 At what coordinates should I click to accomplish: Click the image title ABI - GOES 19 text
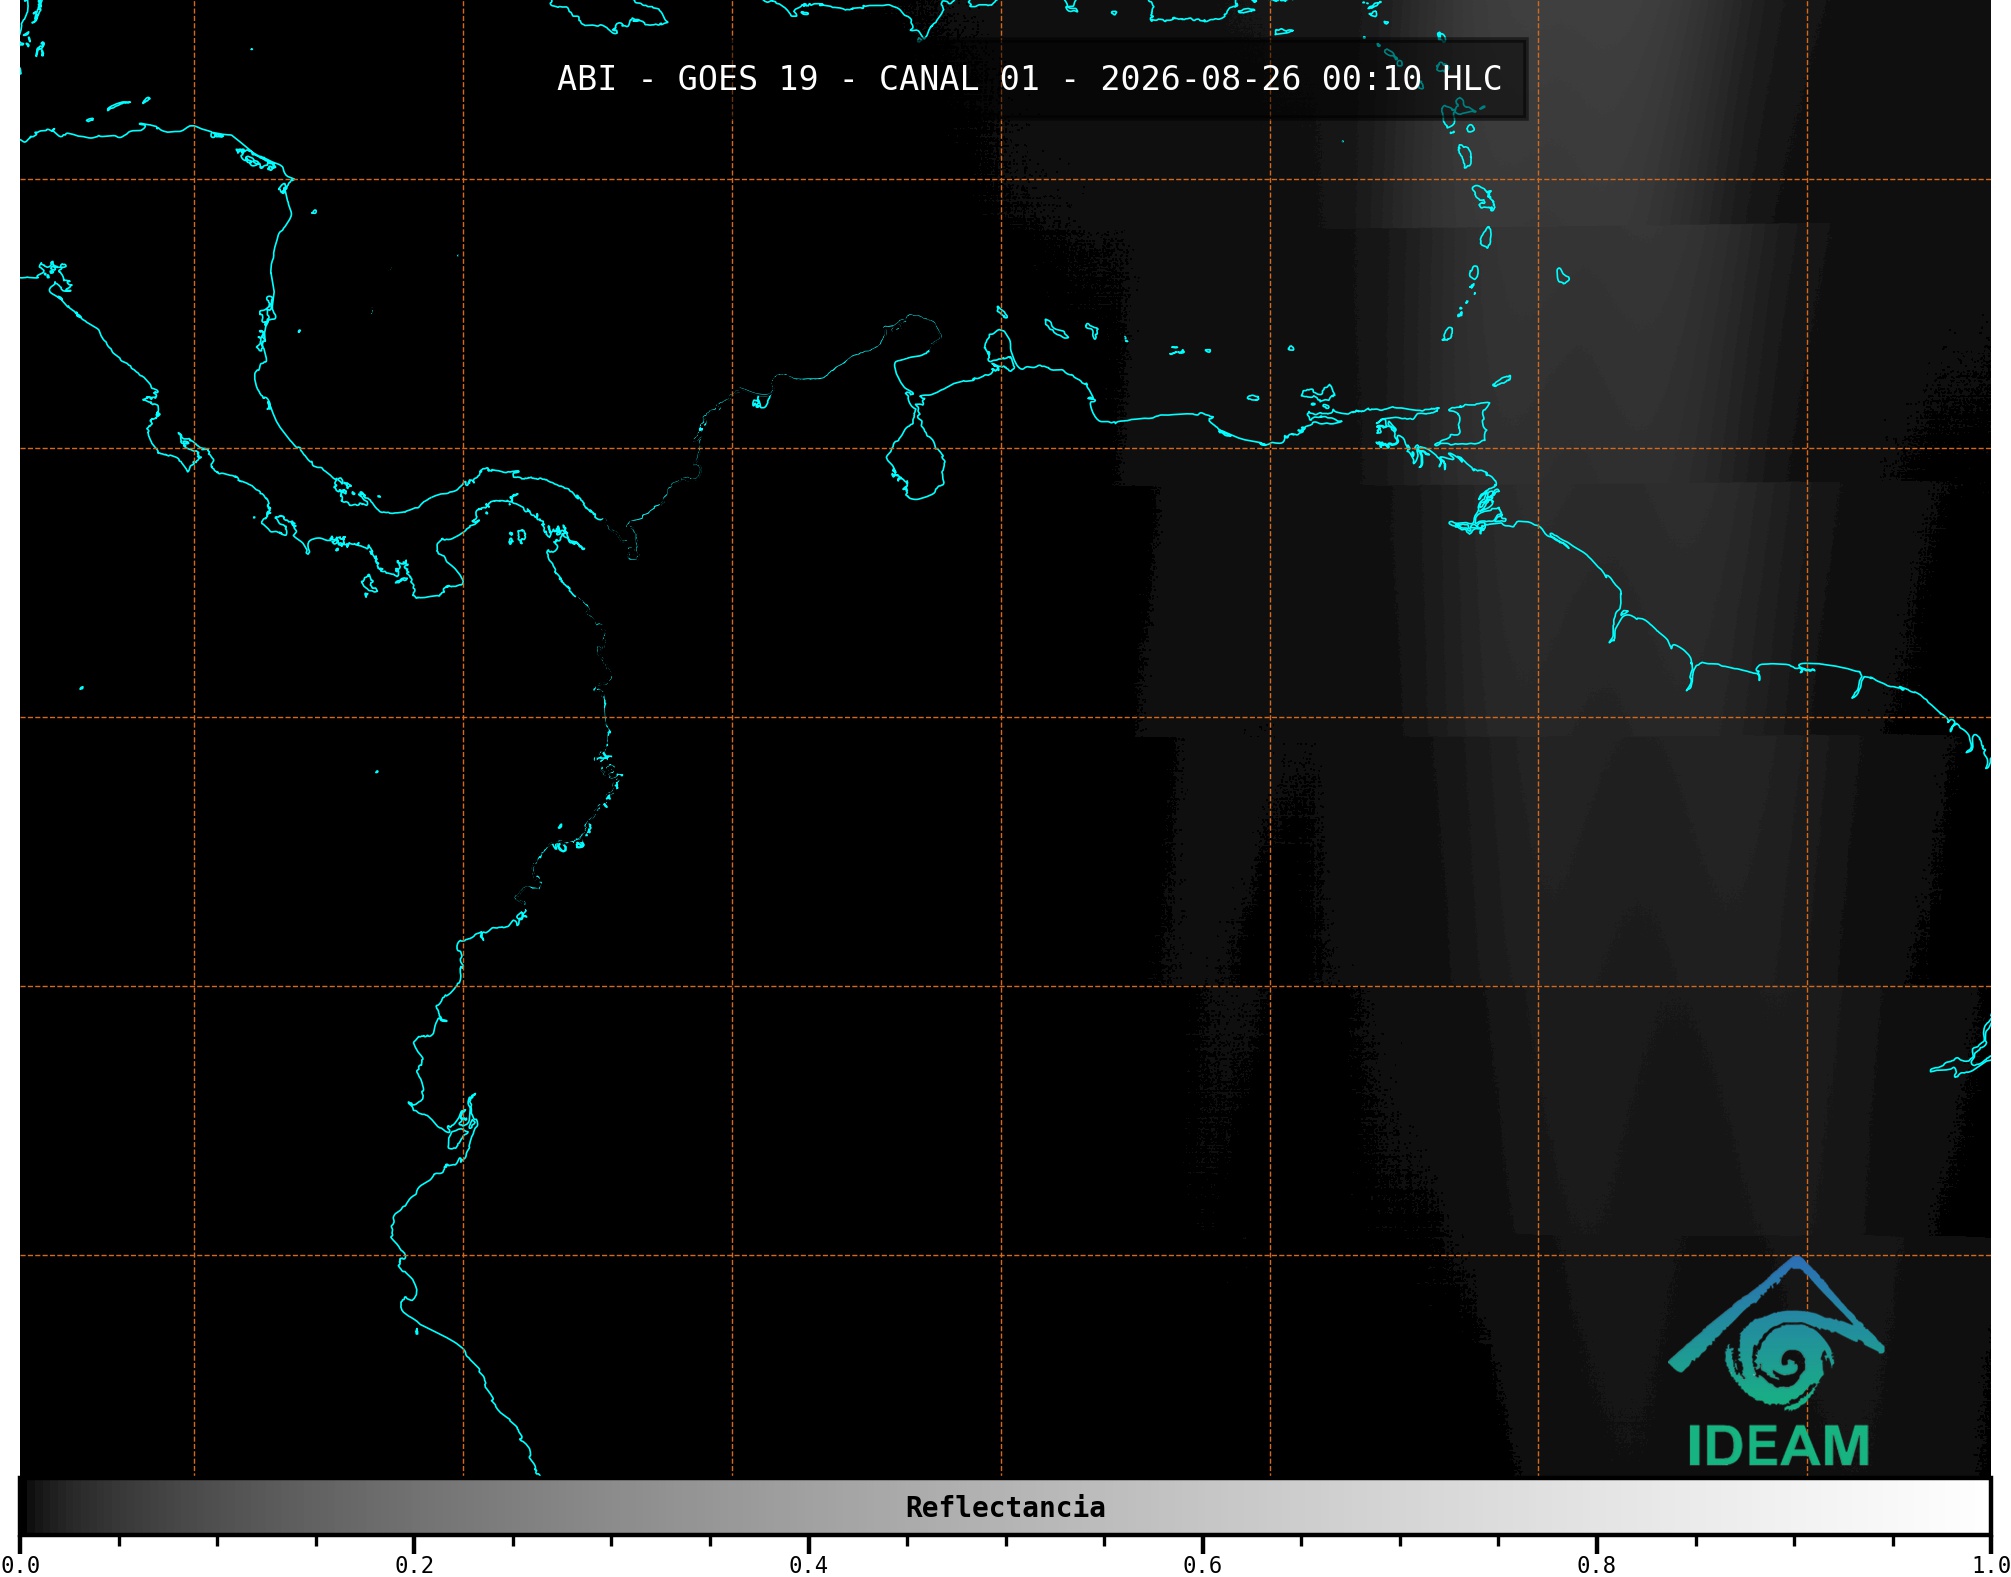pos(1029,78)
